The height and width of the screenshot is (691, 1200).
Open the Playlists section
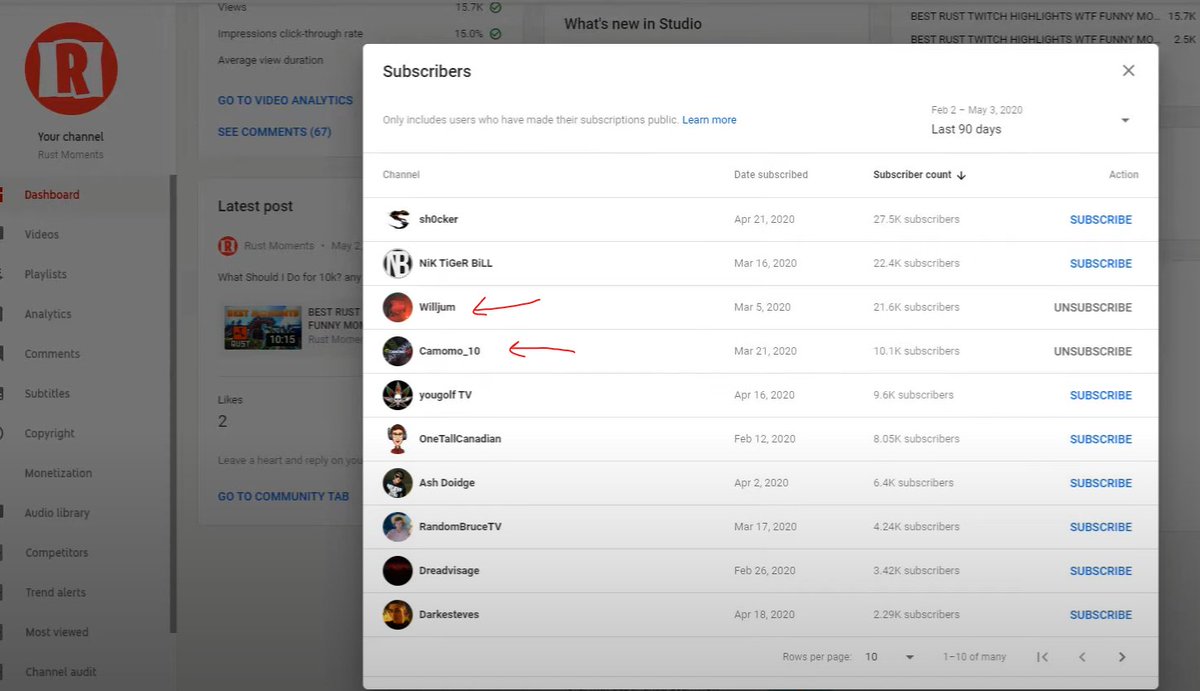tap(48, 274)
